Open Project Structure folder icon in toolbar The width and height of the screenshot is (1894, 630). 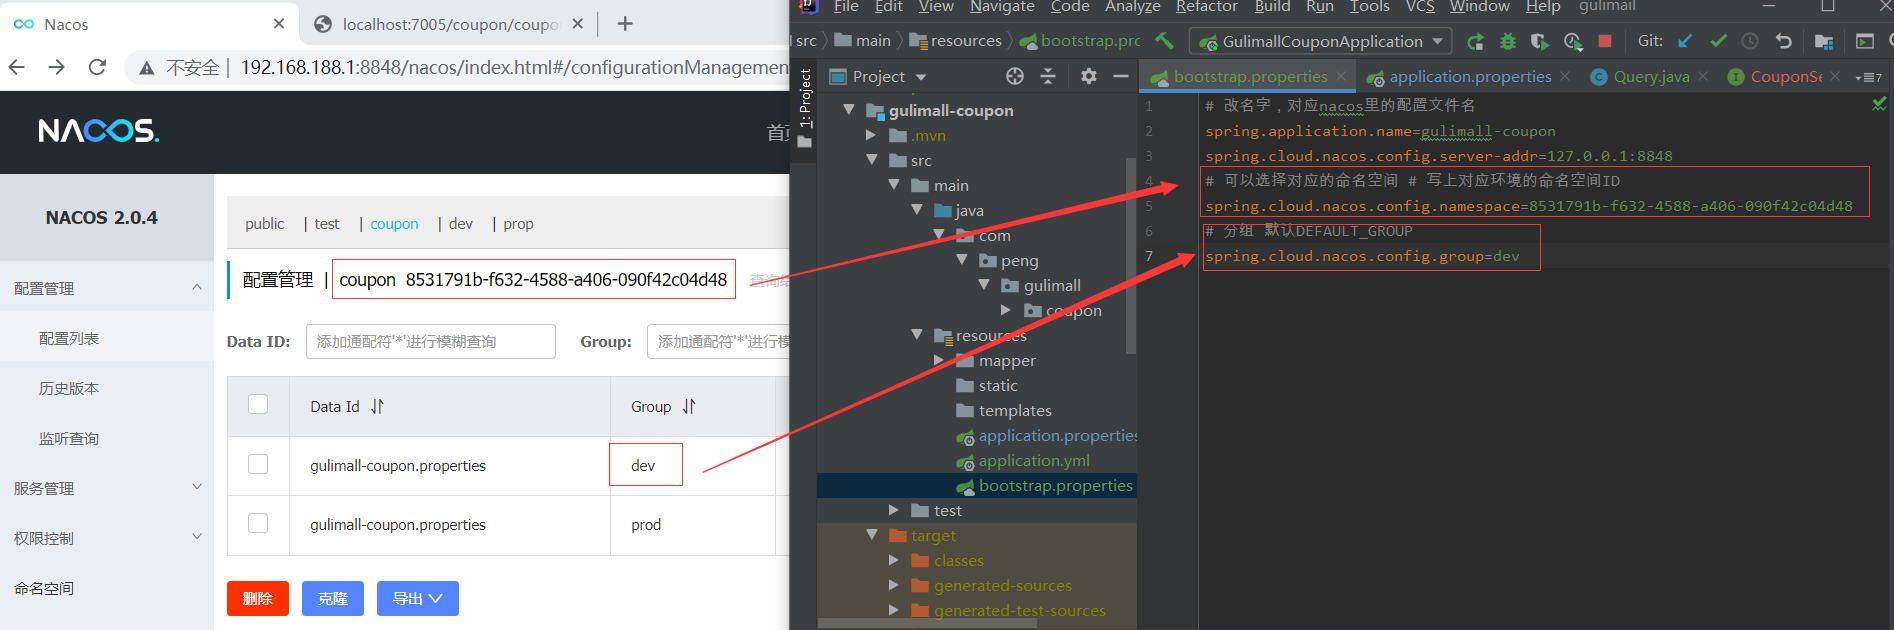pos(1824,41)
